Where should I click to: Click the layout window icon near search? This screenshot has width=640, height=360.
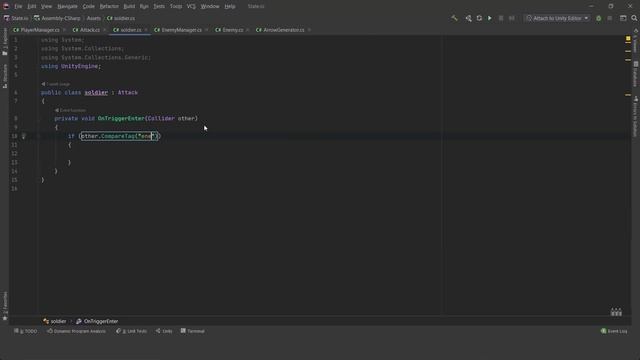623,18
